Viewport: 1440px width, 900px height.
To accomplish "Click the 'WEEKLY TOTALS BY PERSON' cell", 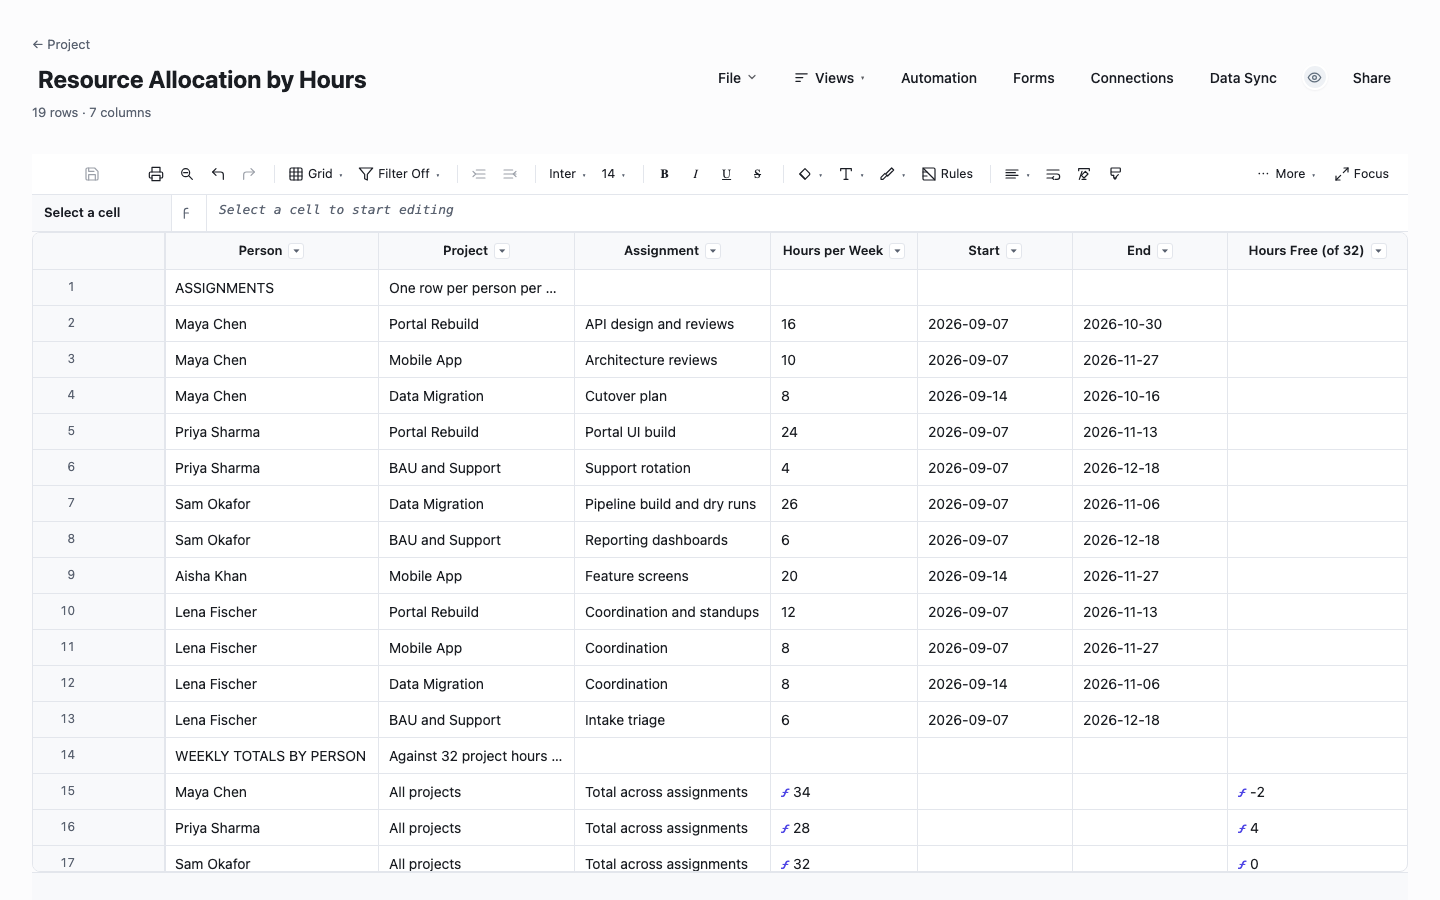I will [272, 756].
